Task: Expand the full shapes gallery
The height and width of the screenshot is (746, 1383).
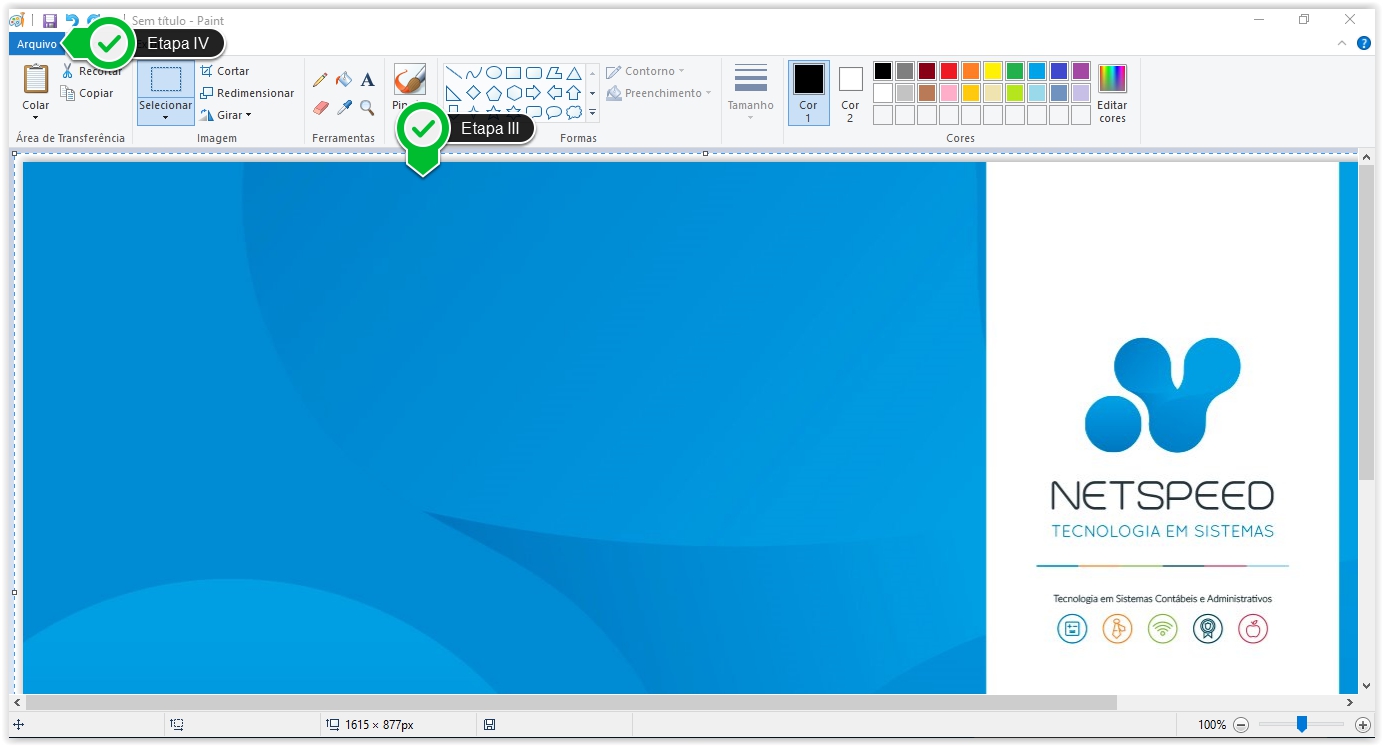Action: point(592,113)
